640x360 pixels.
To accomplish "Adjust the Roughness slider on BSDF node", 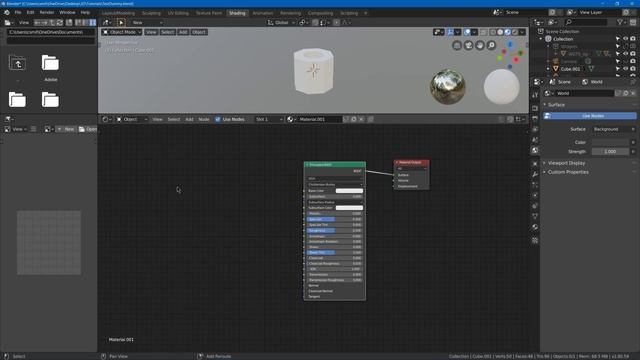I will click(335, 231).
